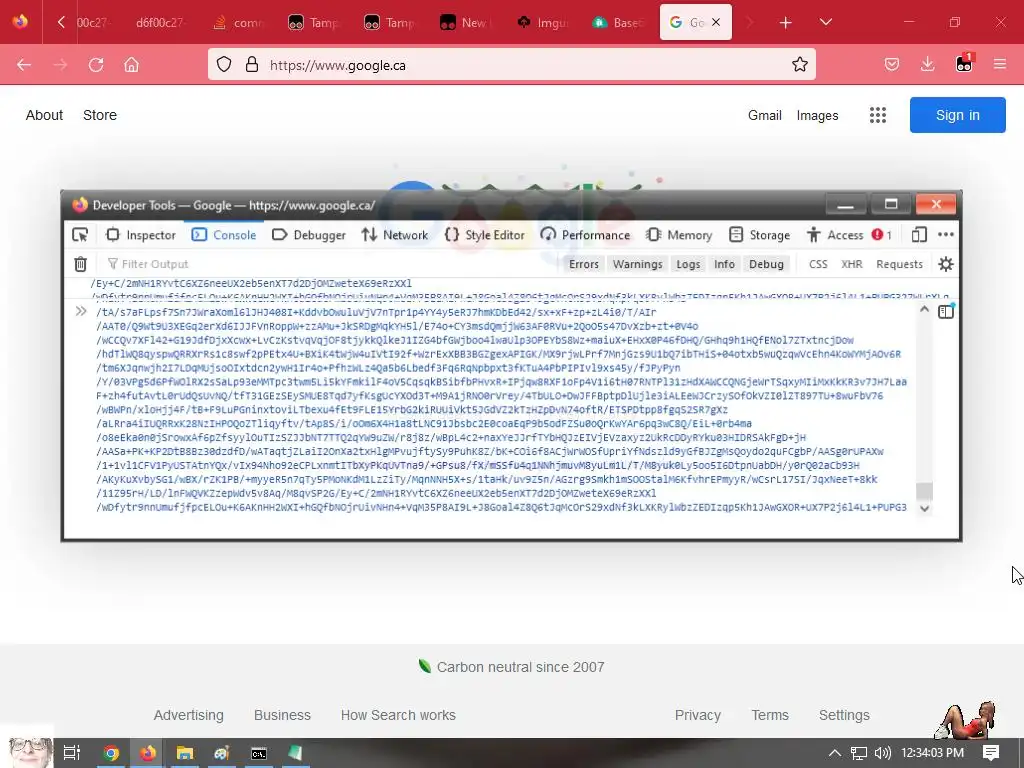Toggle the CSS filter
The width and height of the screenshot is (1024, 768).
[x=818, y=264]
